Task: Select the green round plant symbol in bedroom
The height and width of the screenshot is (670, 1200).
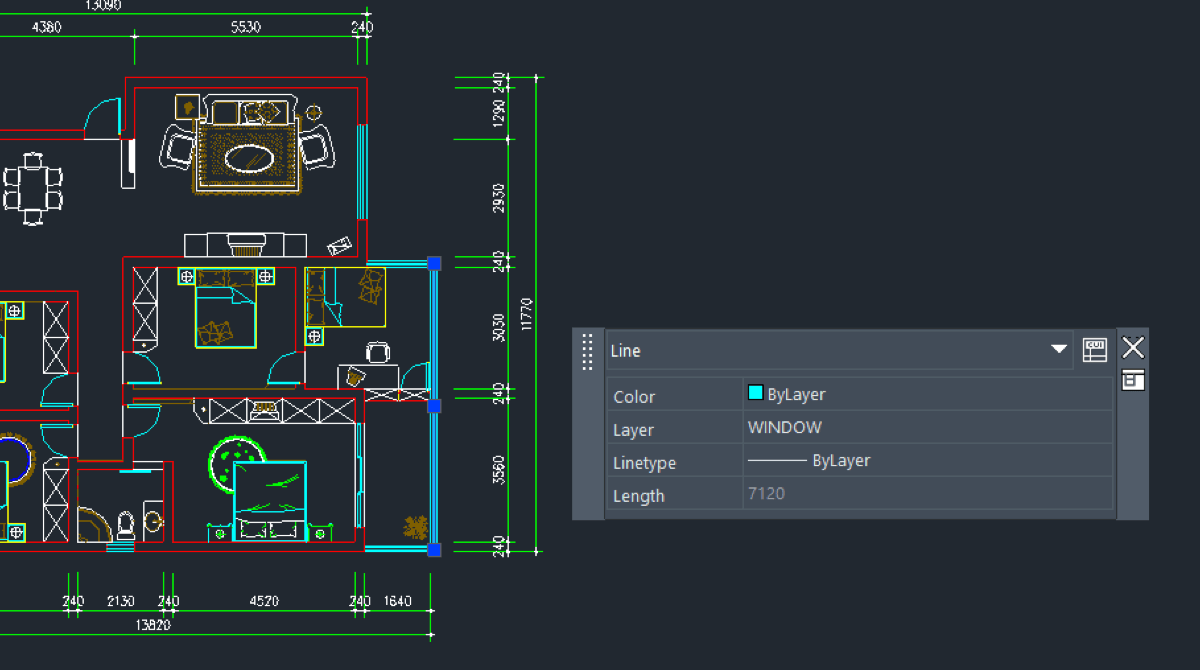Action: click(237, 463)
